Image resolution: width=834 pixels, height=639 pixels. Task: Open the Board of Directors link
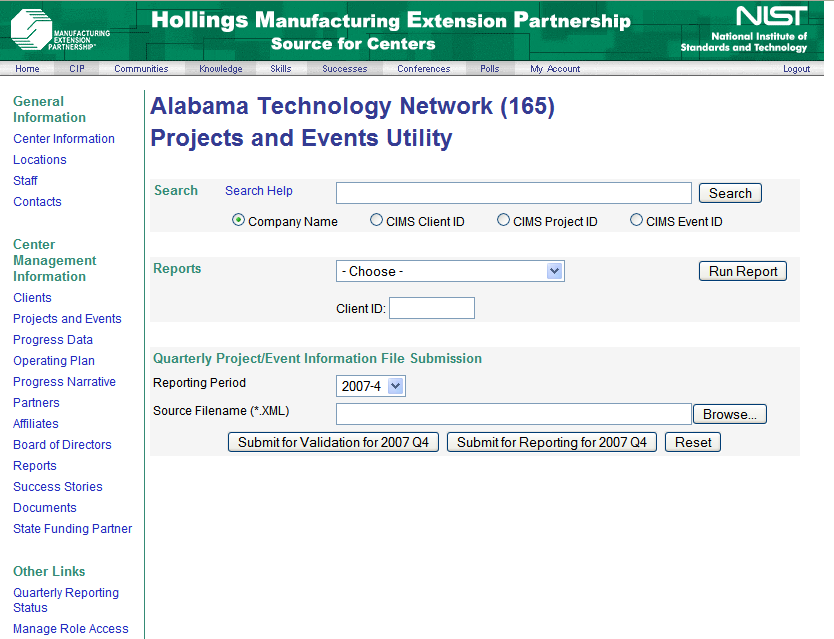62,444
